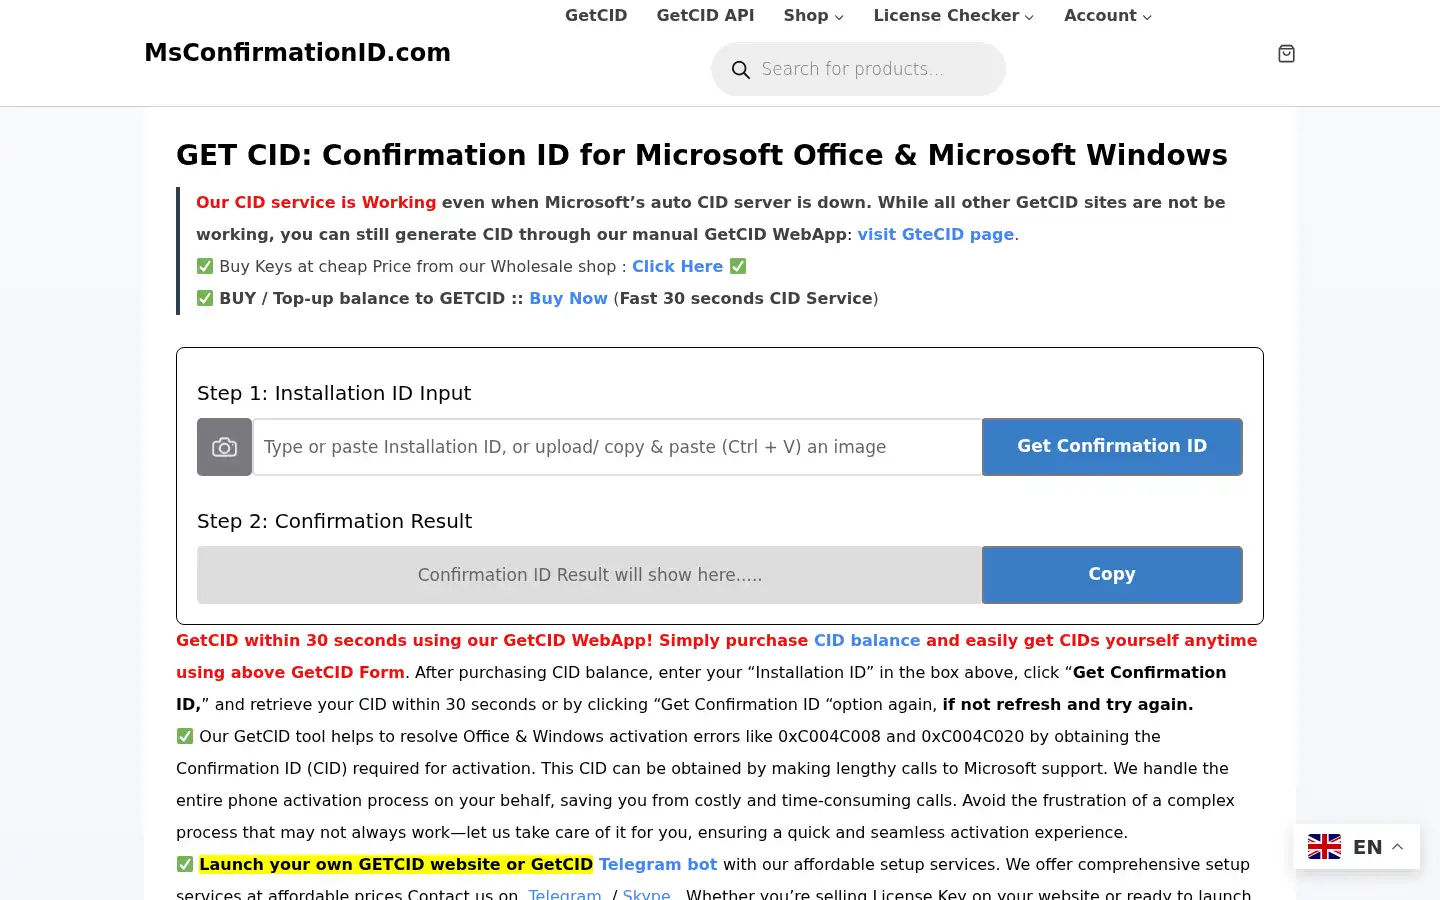
Task: Open the GetCID API menu item
Action: 705,15
